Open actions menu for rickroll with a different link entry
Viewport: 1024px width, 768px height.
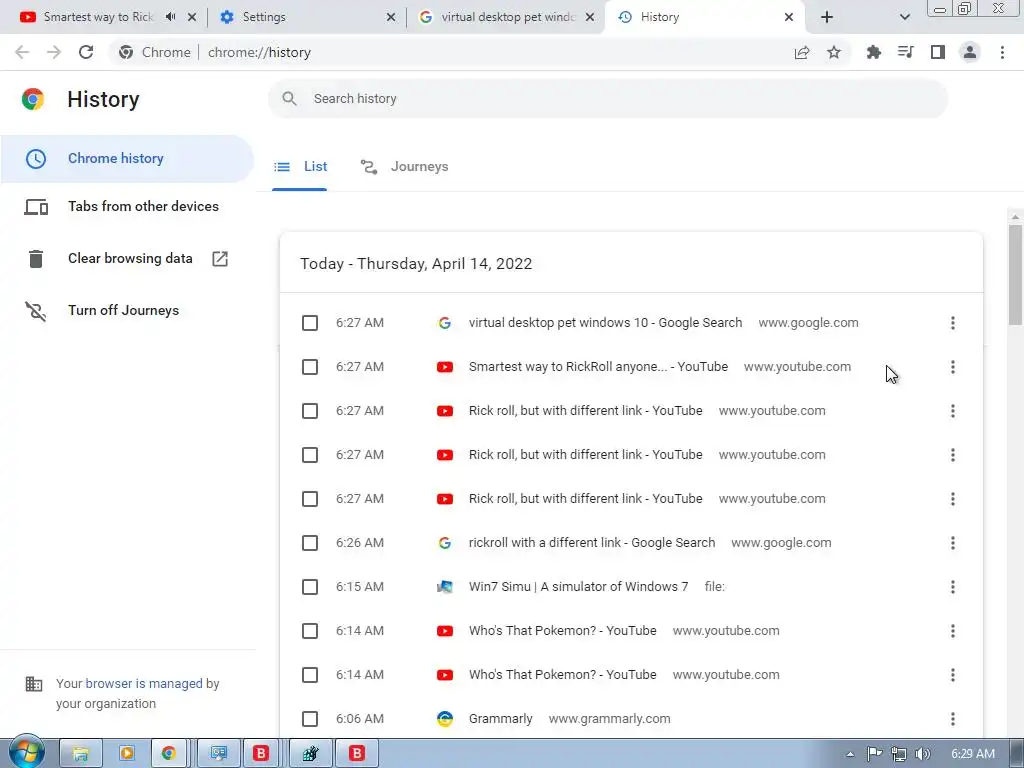[x=953, y=543]
